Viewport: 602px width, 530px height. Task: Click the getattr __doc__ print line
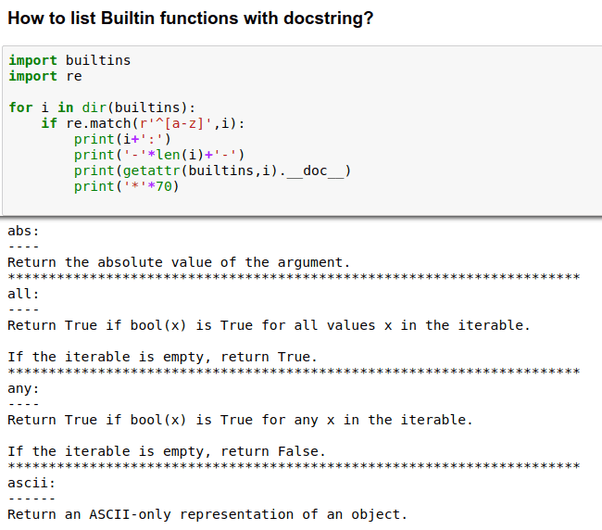coord(212,171)
